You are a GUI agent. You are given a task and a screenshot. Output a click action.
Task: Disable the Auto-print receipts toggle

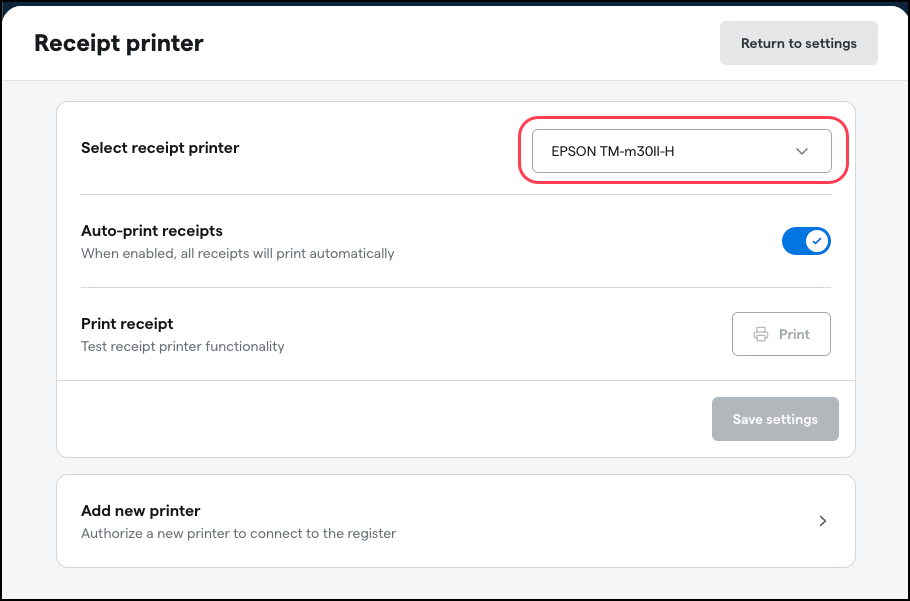point(806,241)
